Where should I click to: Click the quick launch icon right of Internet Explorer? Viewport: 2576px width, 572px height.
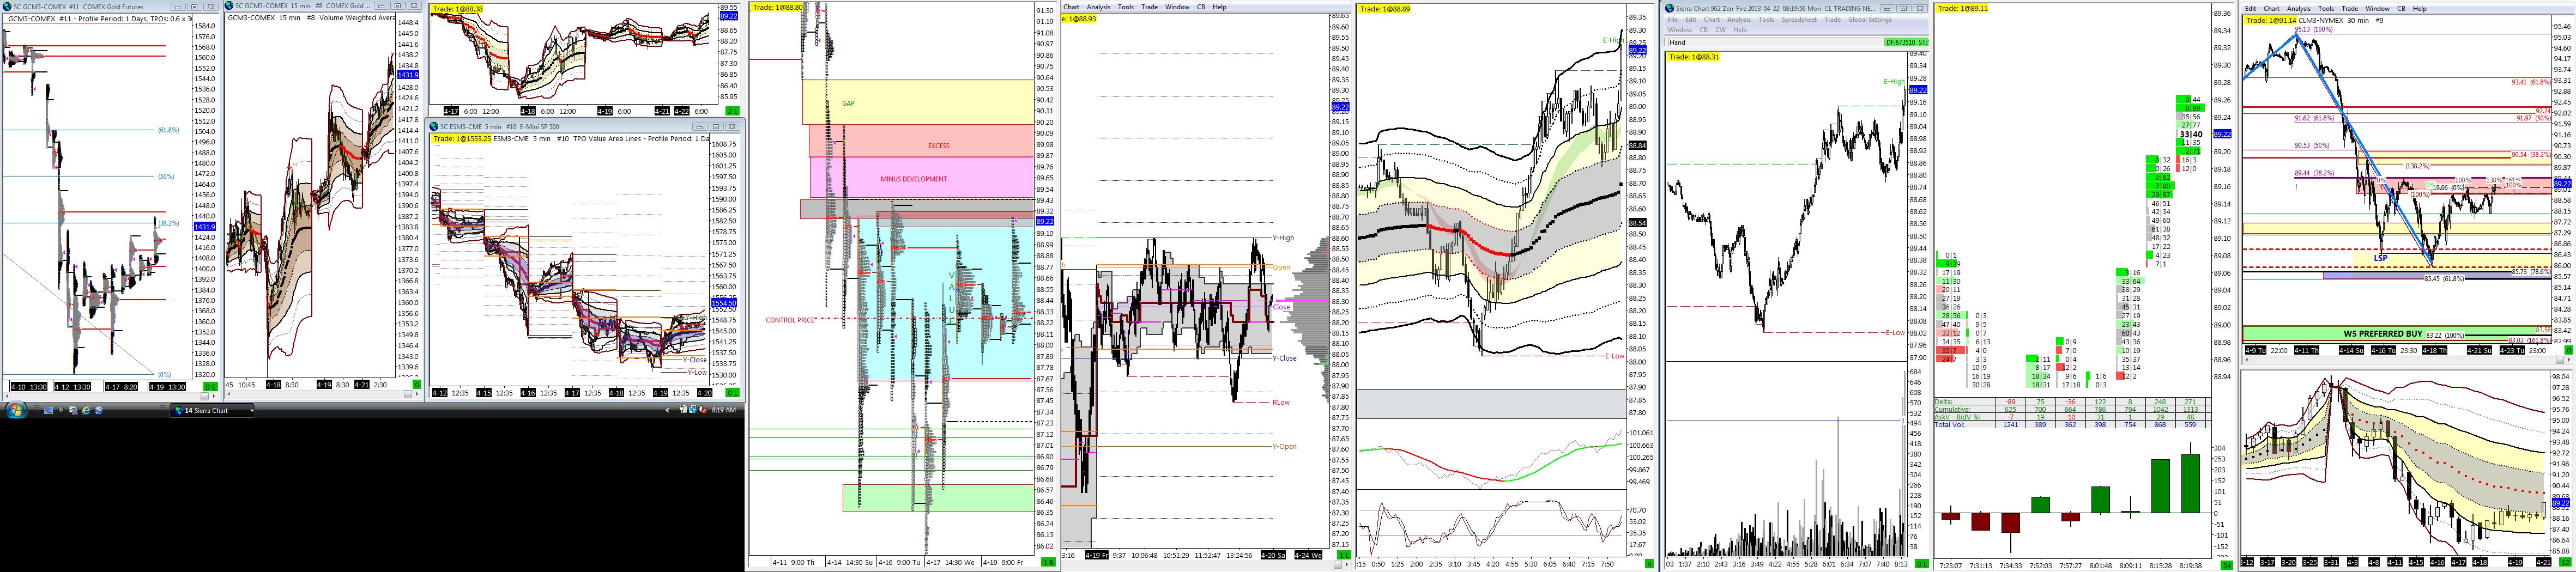click(99, 410)
